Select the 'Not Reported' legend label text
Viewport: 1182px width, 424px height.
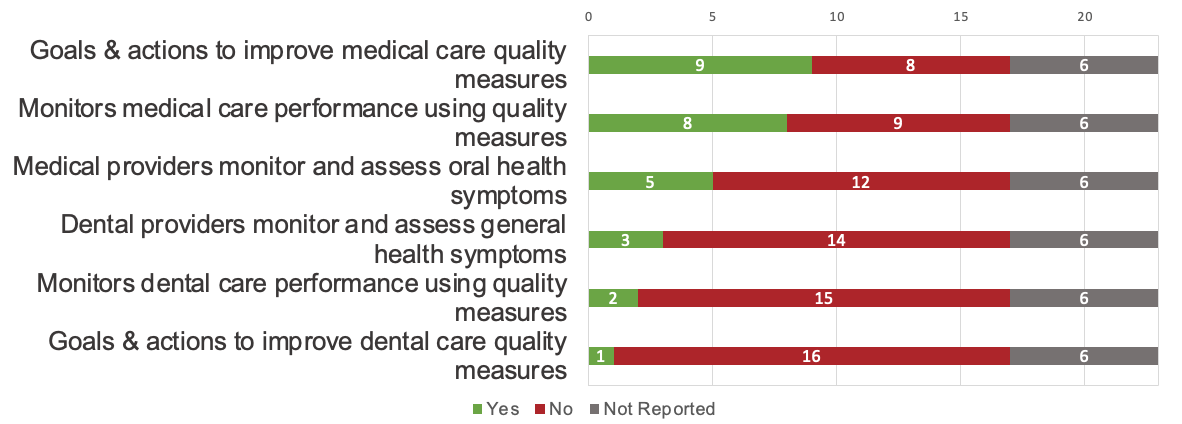point(659,409)
